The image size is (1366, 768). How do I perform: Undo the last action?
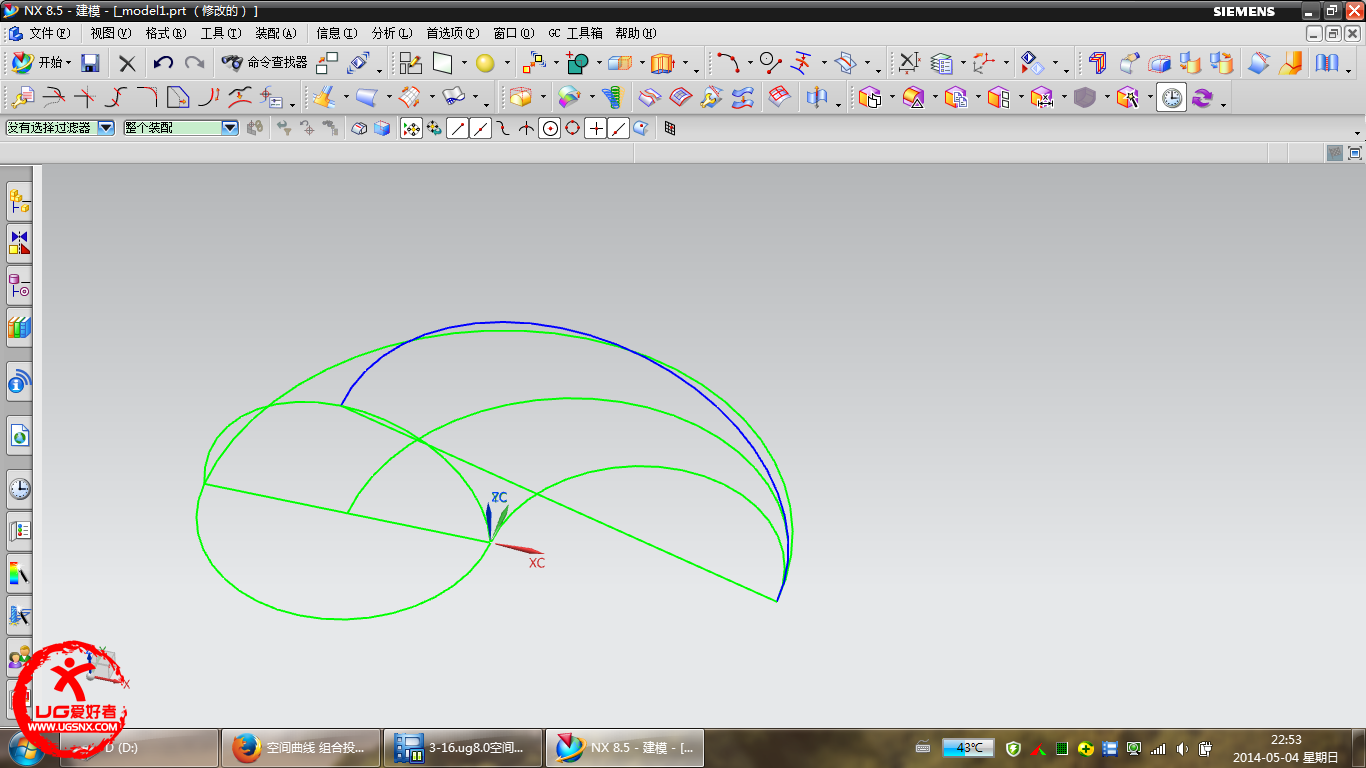tap(163, 63)
